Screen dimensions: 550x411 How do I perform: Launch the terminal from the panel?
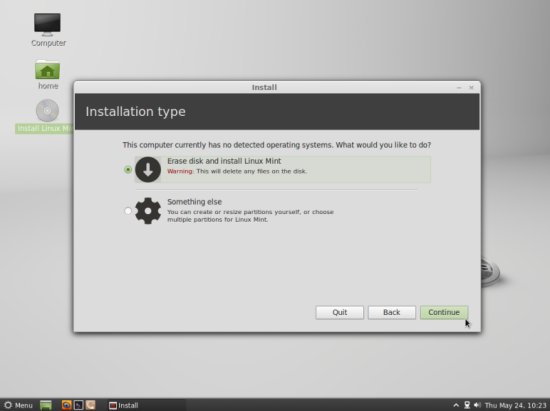(x=79, y=405)
